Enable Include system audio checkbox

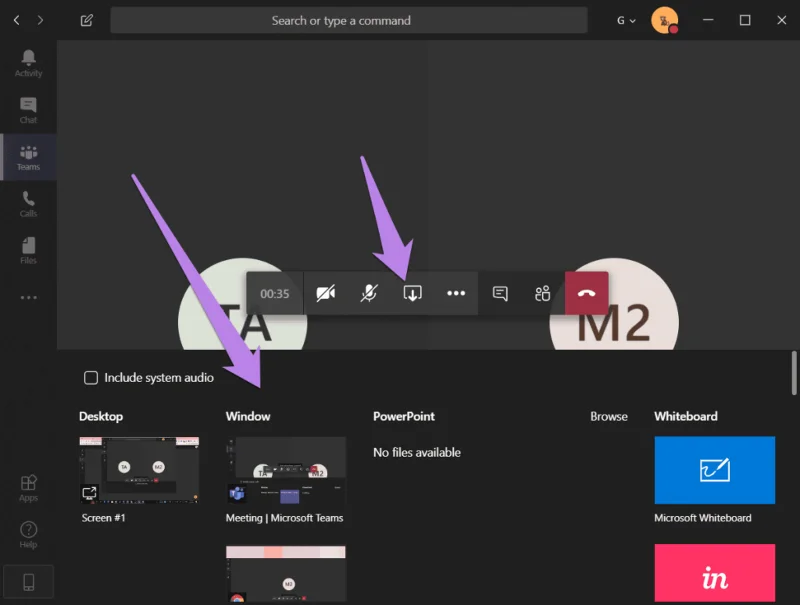(x=91, y=377)
